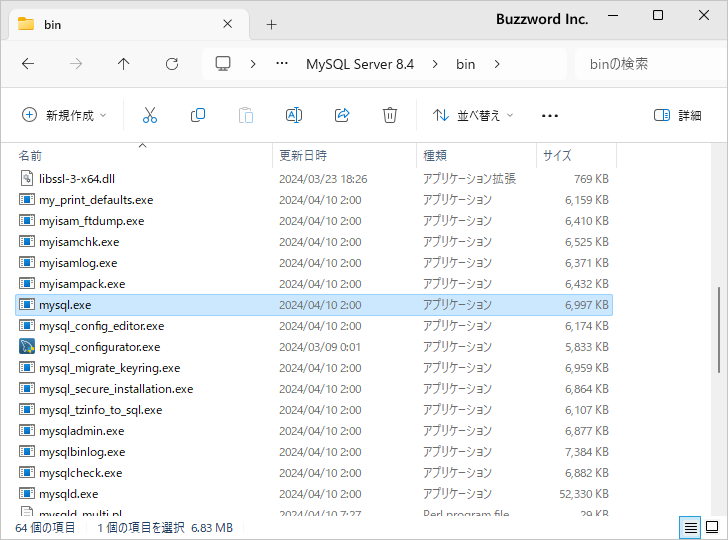Close the bin tab
This screenshot has width=728, height=540.
(x=228, y=24)
